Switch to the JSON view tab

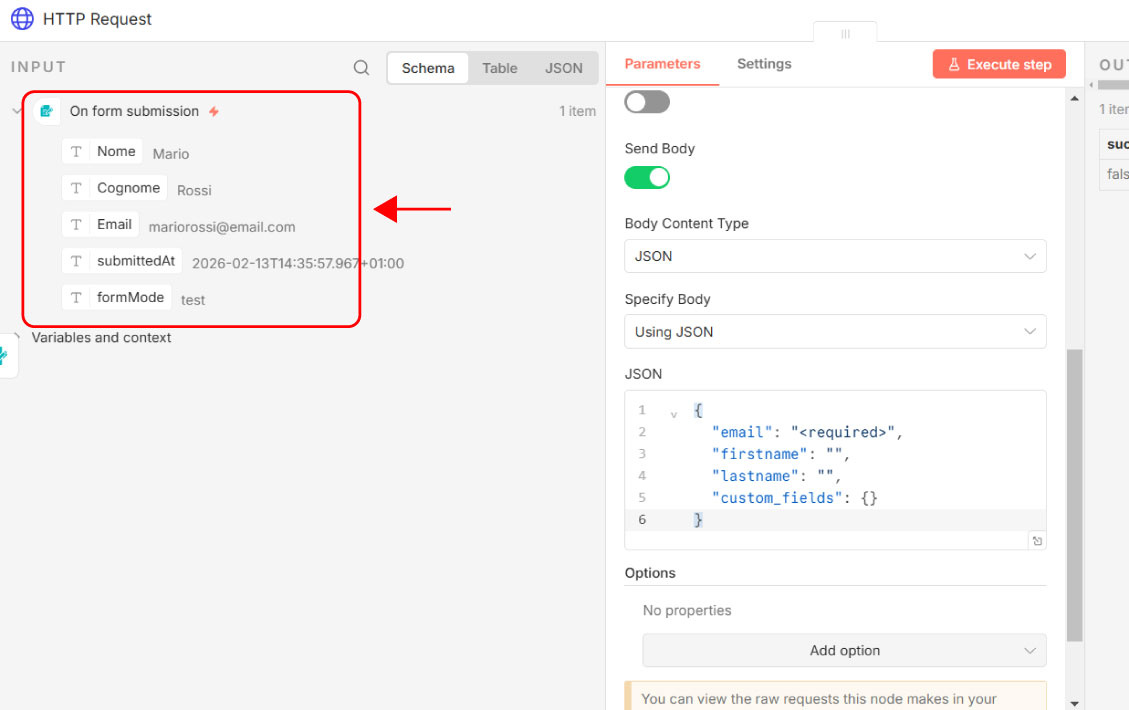point(563,68)
